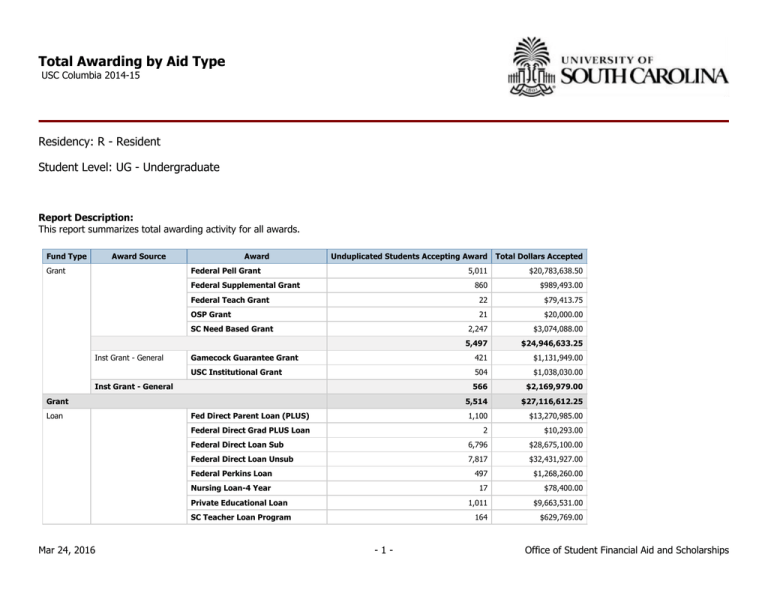
Task: Select the 'SC Need Based Grant' cell
Action: (257, 329)
